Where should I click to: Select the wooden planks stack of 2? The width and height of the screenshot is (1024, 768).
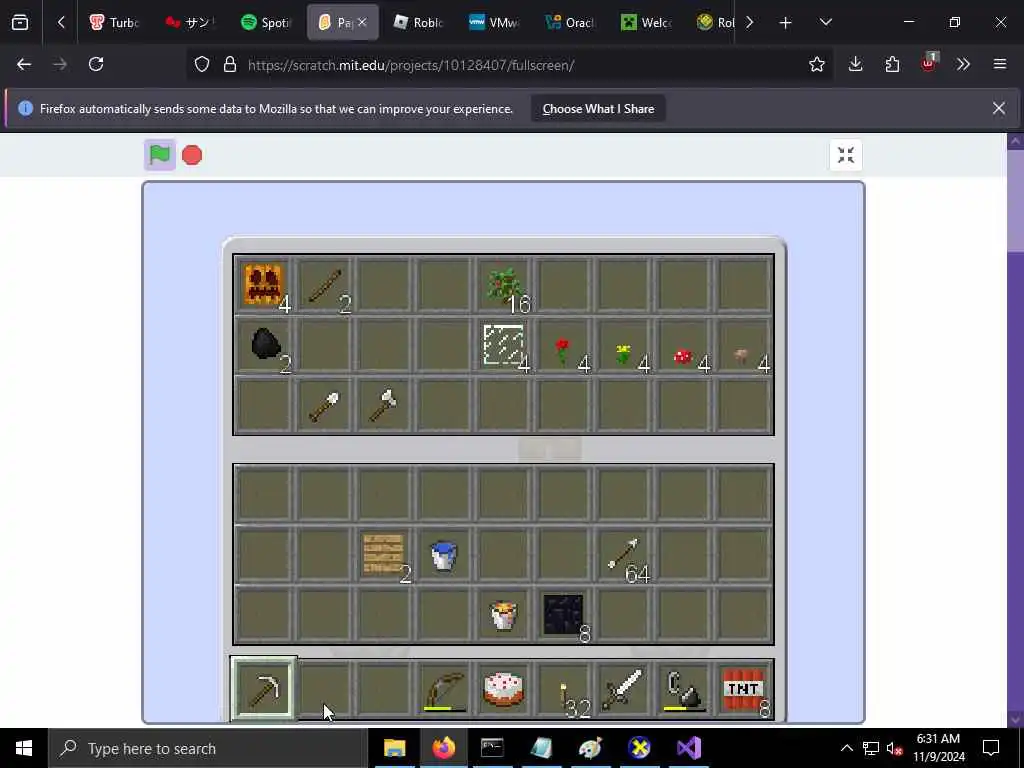384,555
